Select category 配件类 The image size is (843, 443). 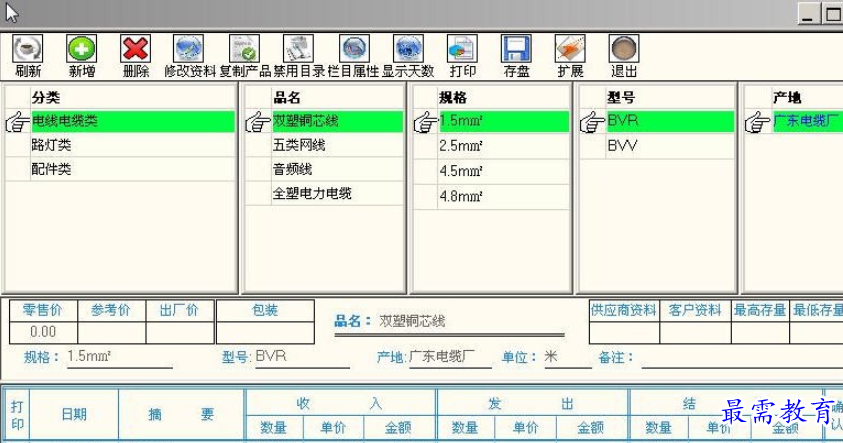coord(133,169)
